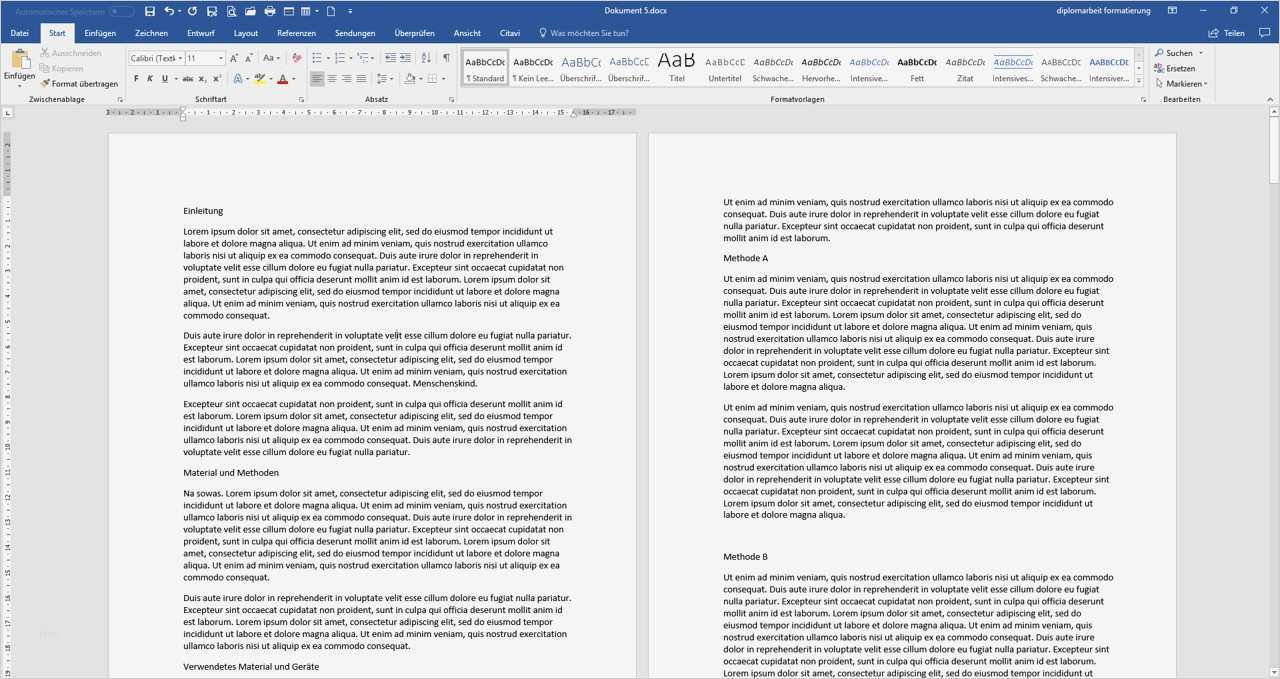Screen dimensions: 1280x679
Task: Decrease font size with the smaller A icon
Action: tap(249, 58)
